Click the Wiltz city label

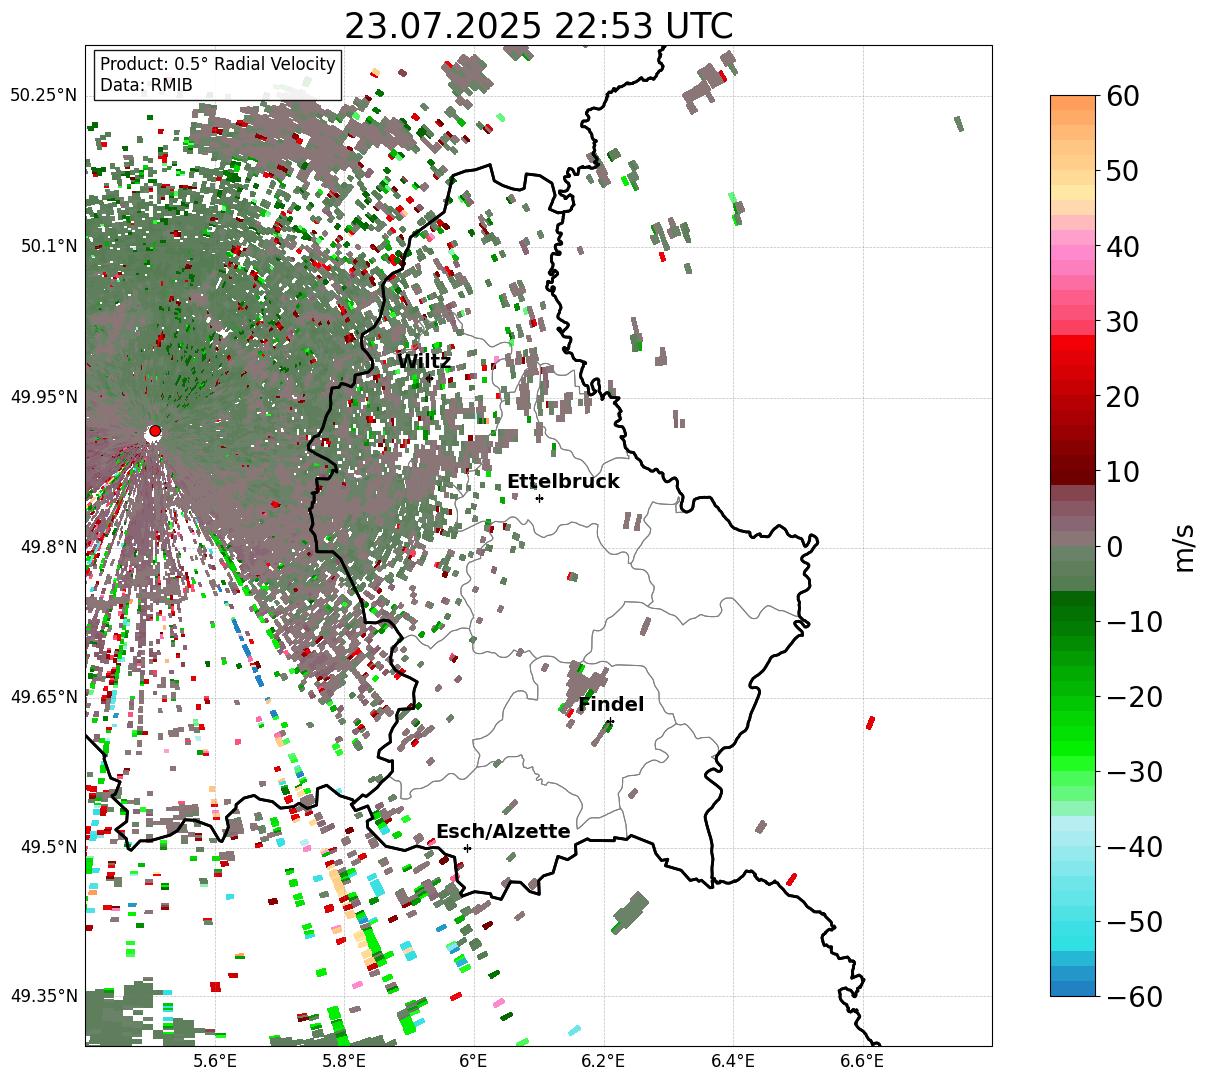(x=424, y=361)
